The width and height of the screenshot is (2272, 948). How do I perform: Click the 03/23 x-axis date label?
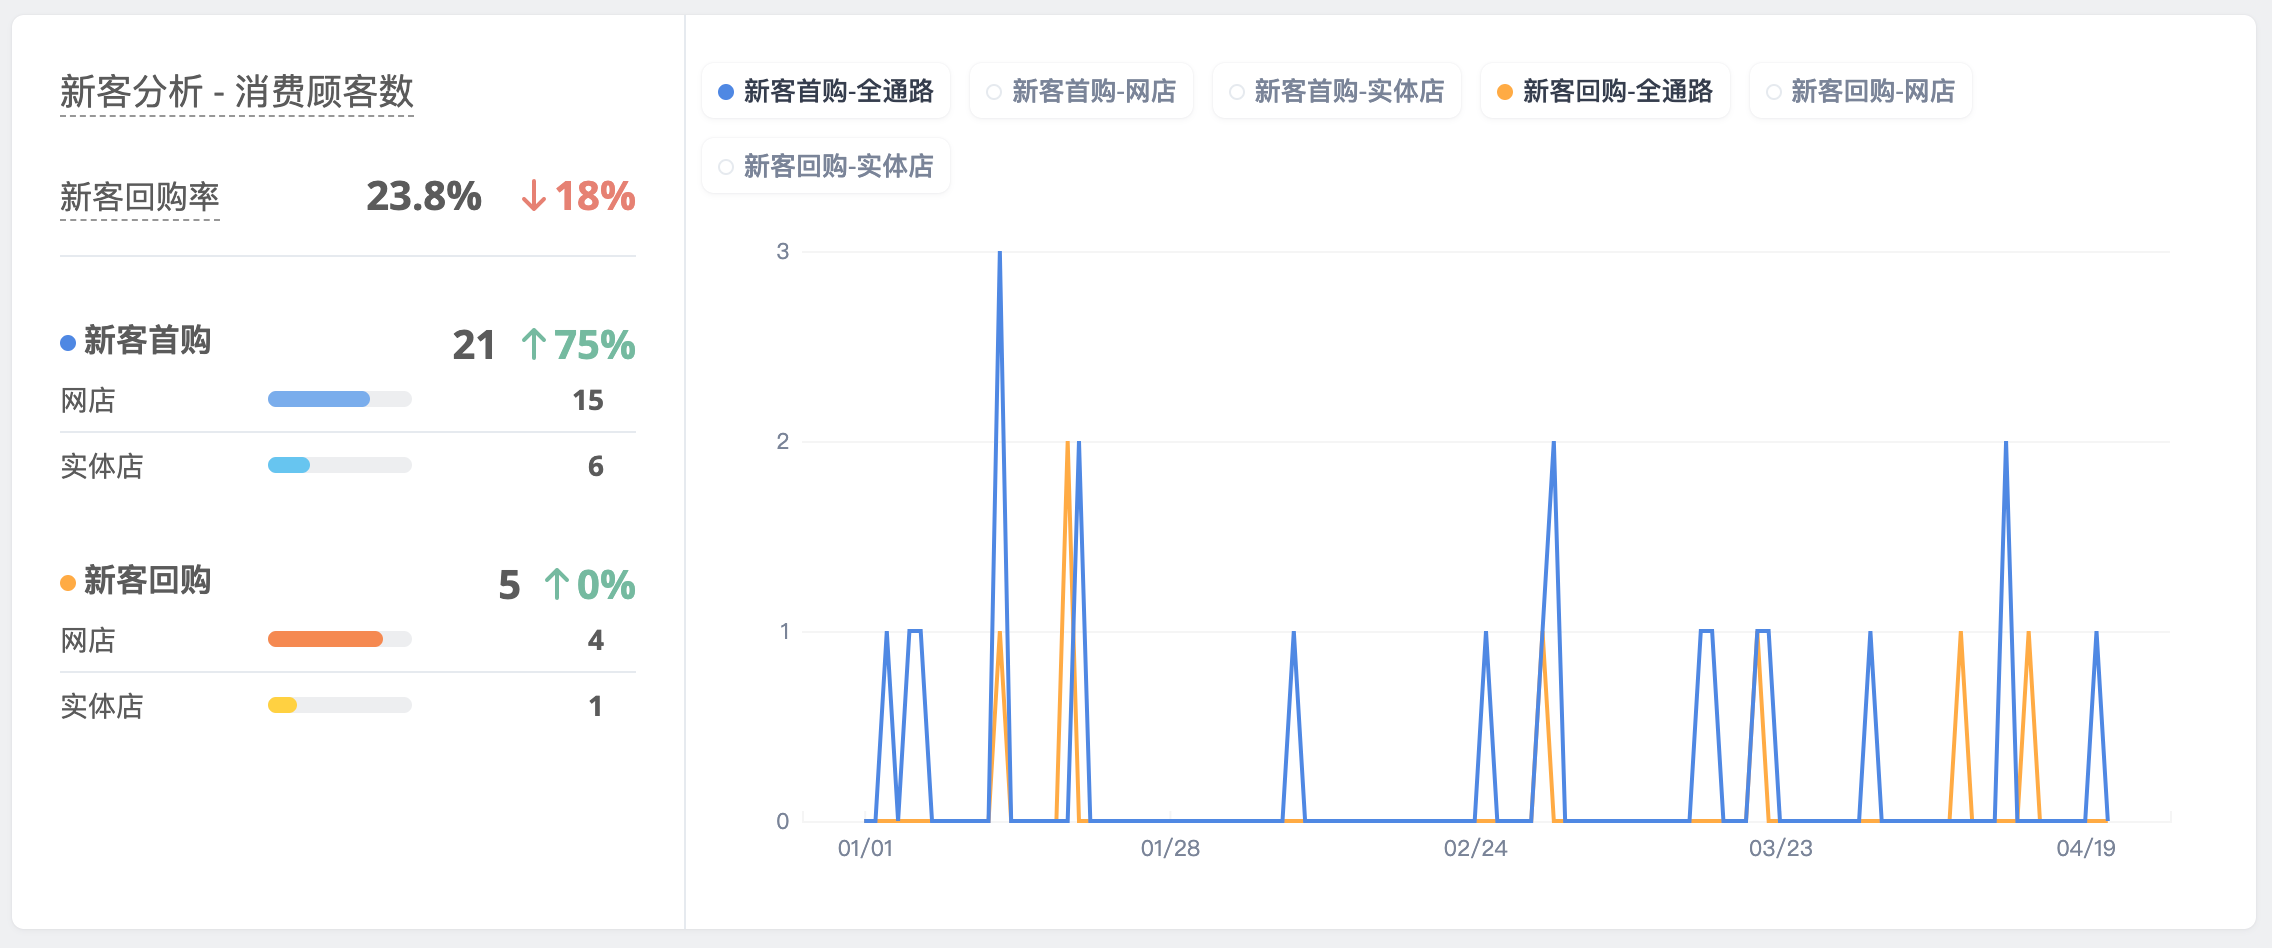pos(1780,848)
